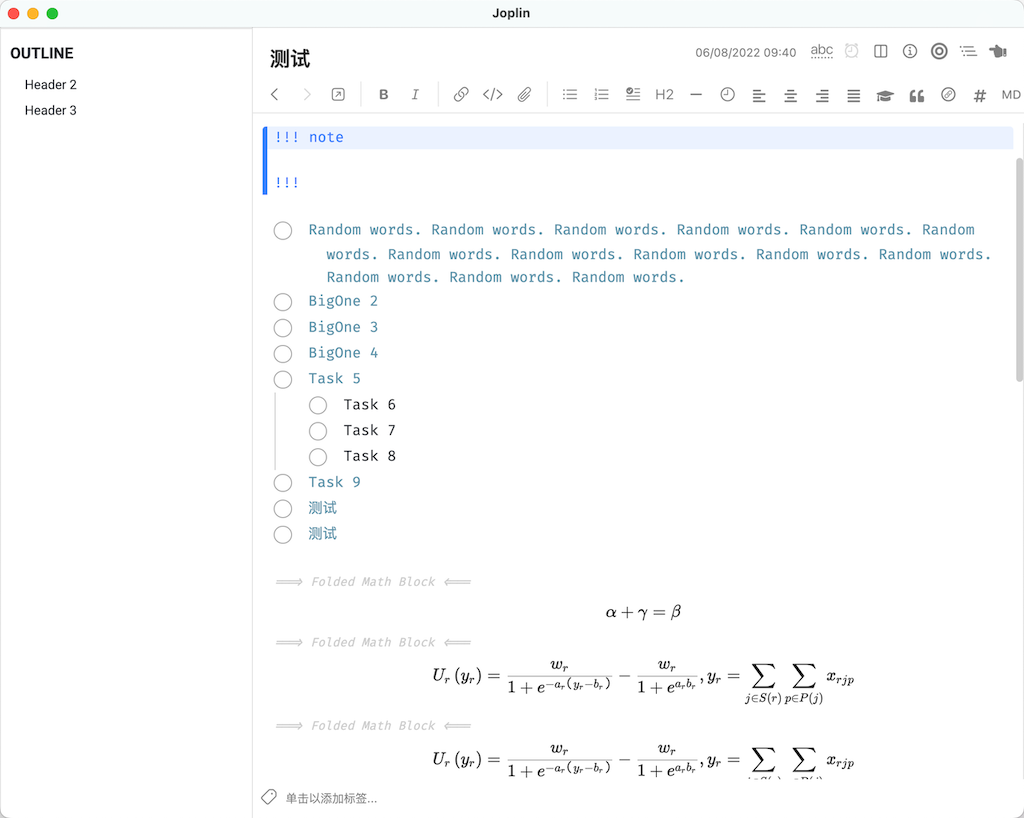The height and width of the screenshot is (818, 1024).
Task: Click the note date 06/08/2022 09:40
Action: tap(745, 52)
